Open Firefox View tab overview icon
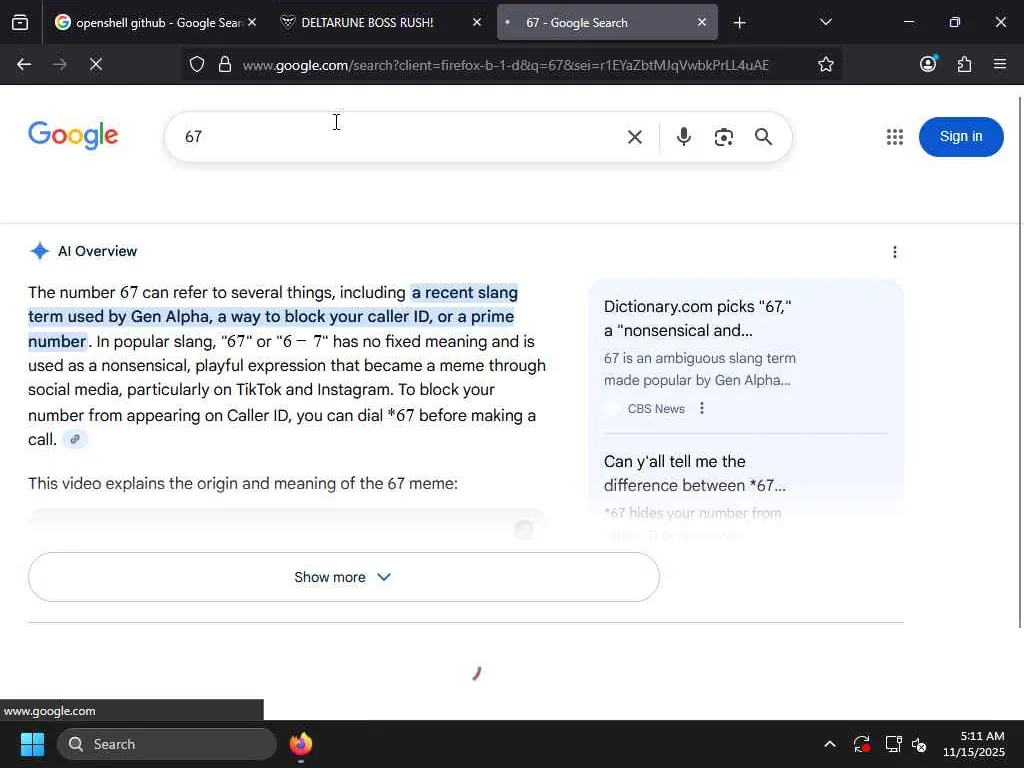Viewport: 1024px width, 768px height. point(20,23)
